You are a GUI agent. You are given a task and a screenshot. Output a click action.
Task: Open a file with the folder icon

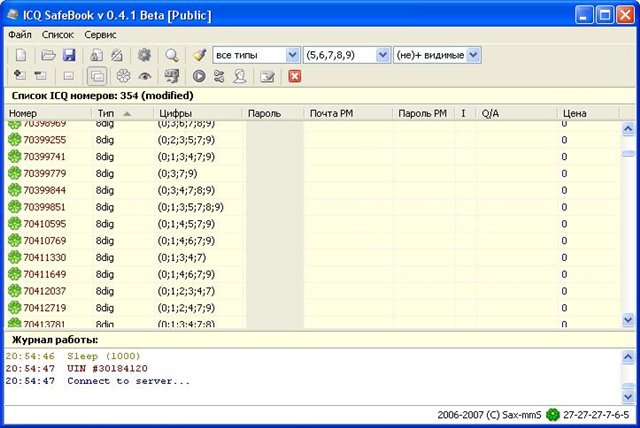(48, 55)
